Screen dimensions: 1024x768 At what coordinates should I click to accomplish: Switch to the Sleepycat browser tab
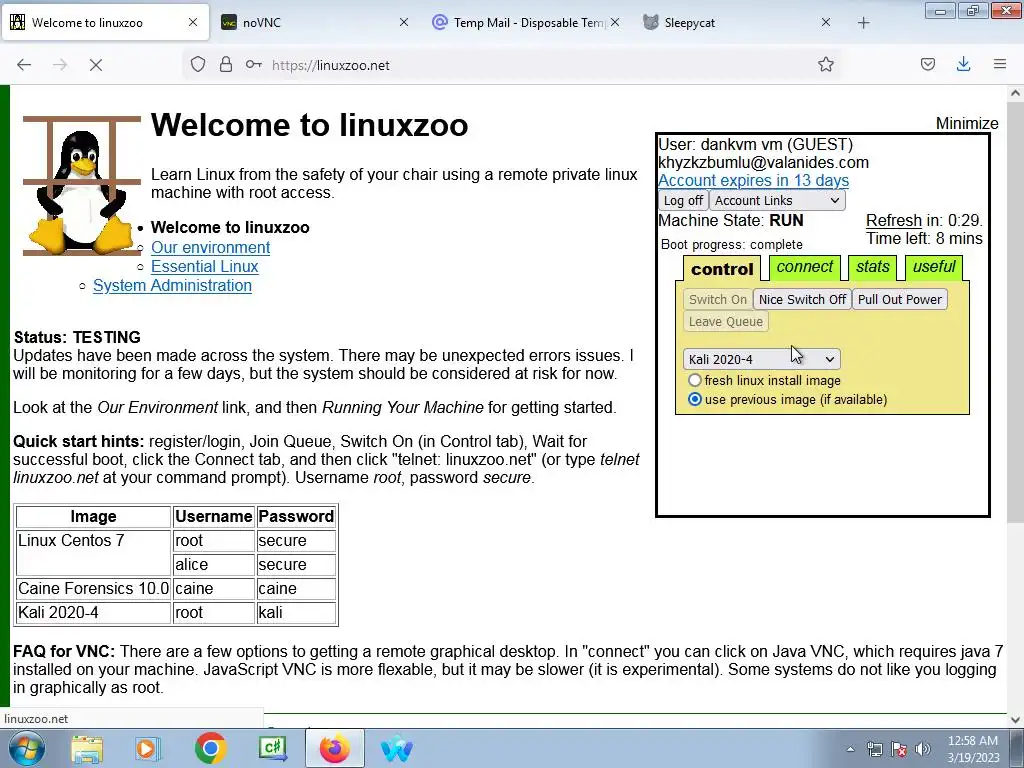pos(737,22)
